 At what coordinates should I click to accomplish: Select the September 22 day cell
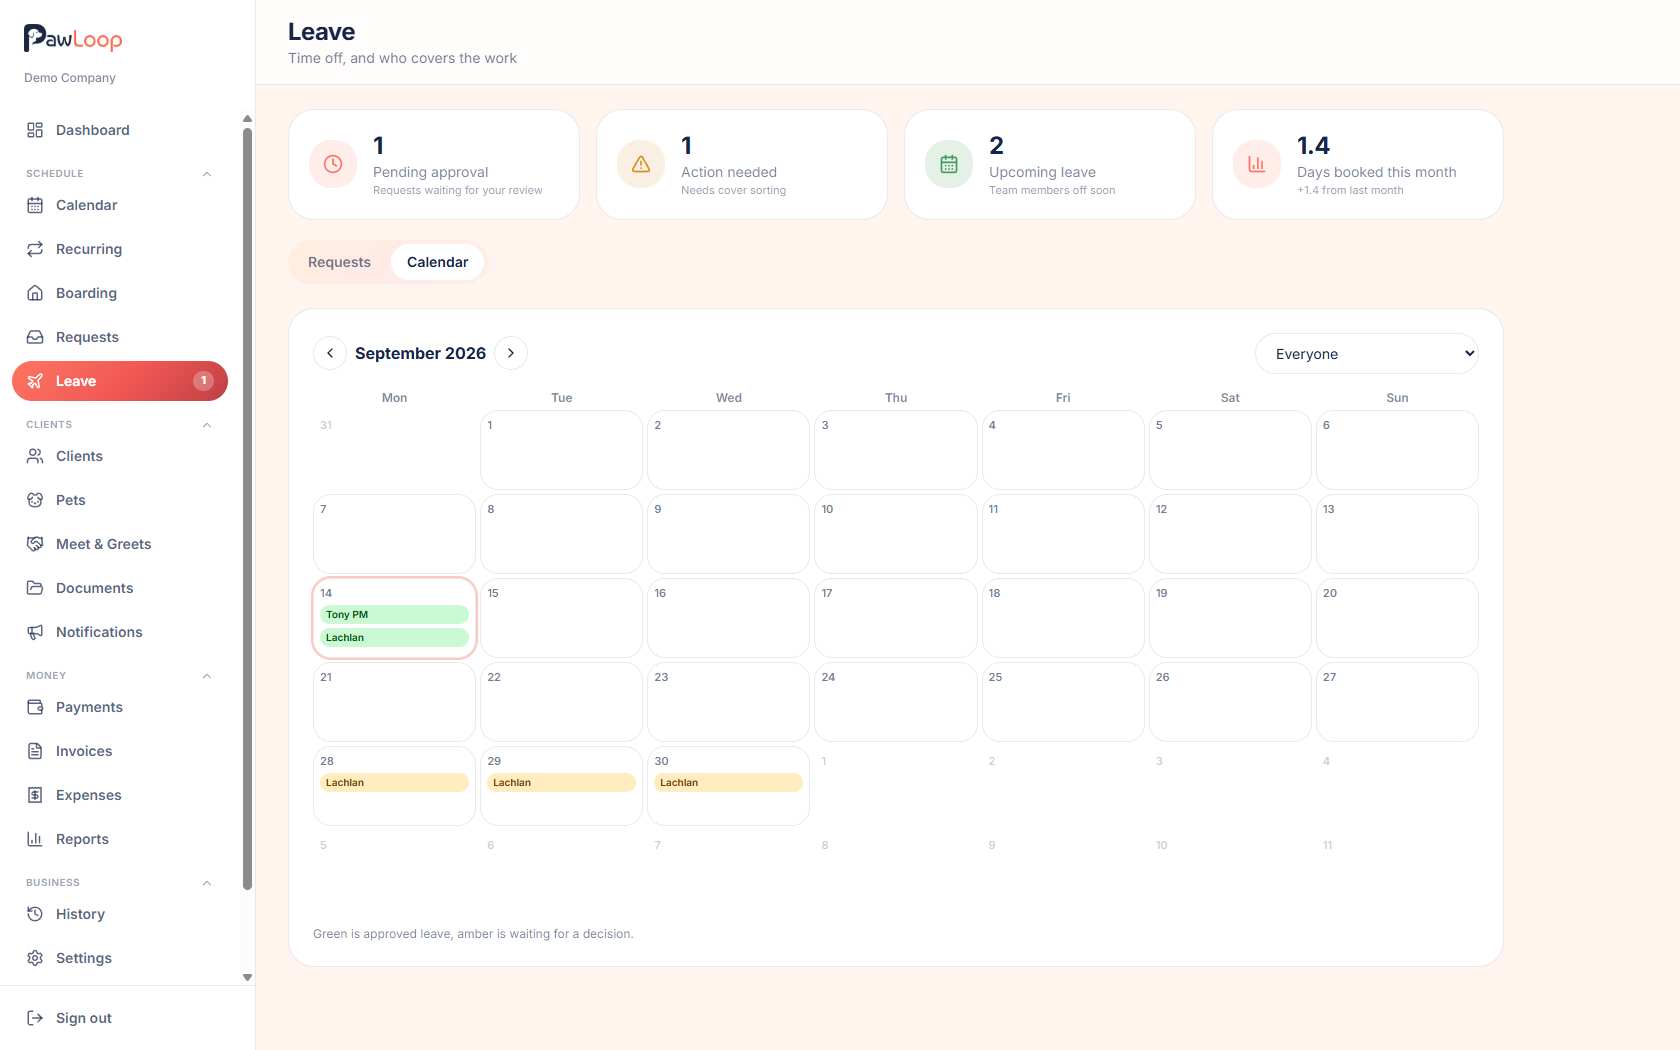click(x=561, y=702)
